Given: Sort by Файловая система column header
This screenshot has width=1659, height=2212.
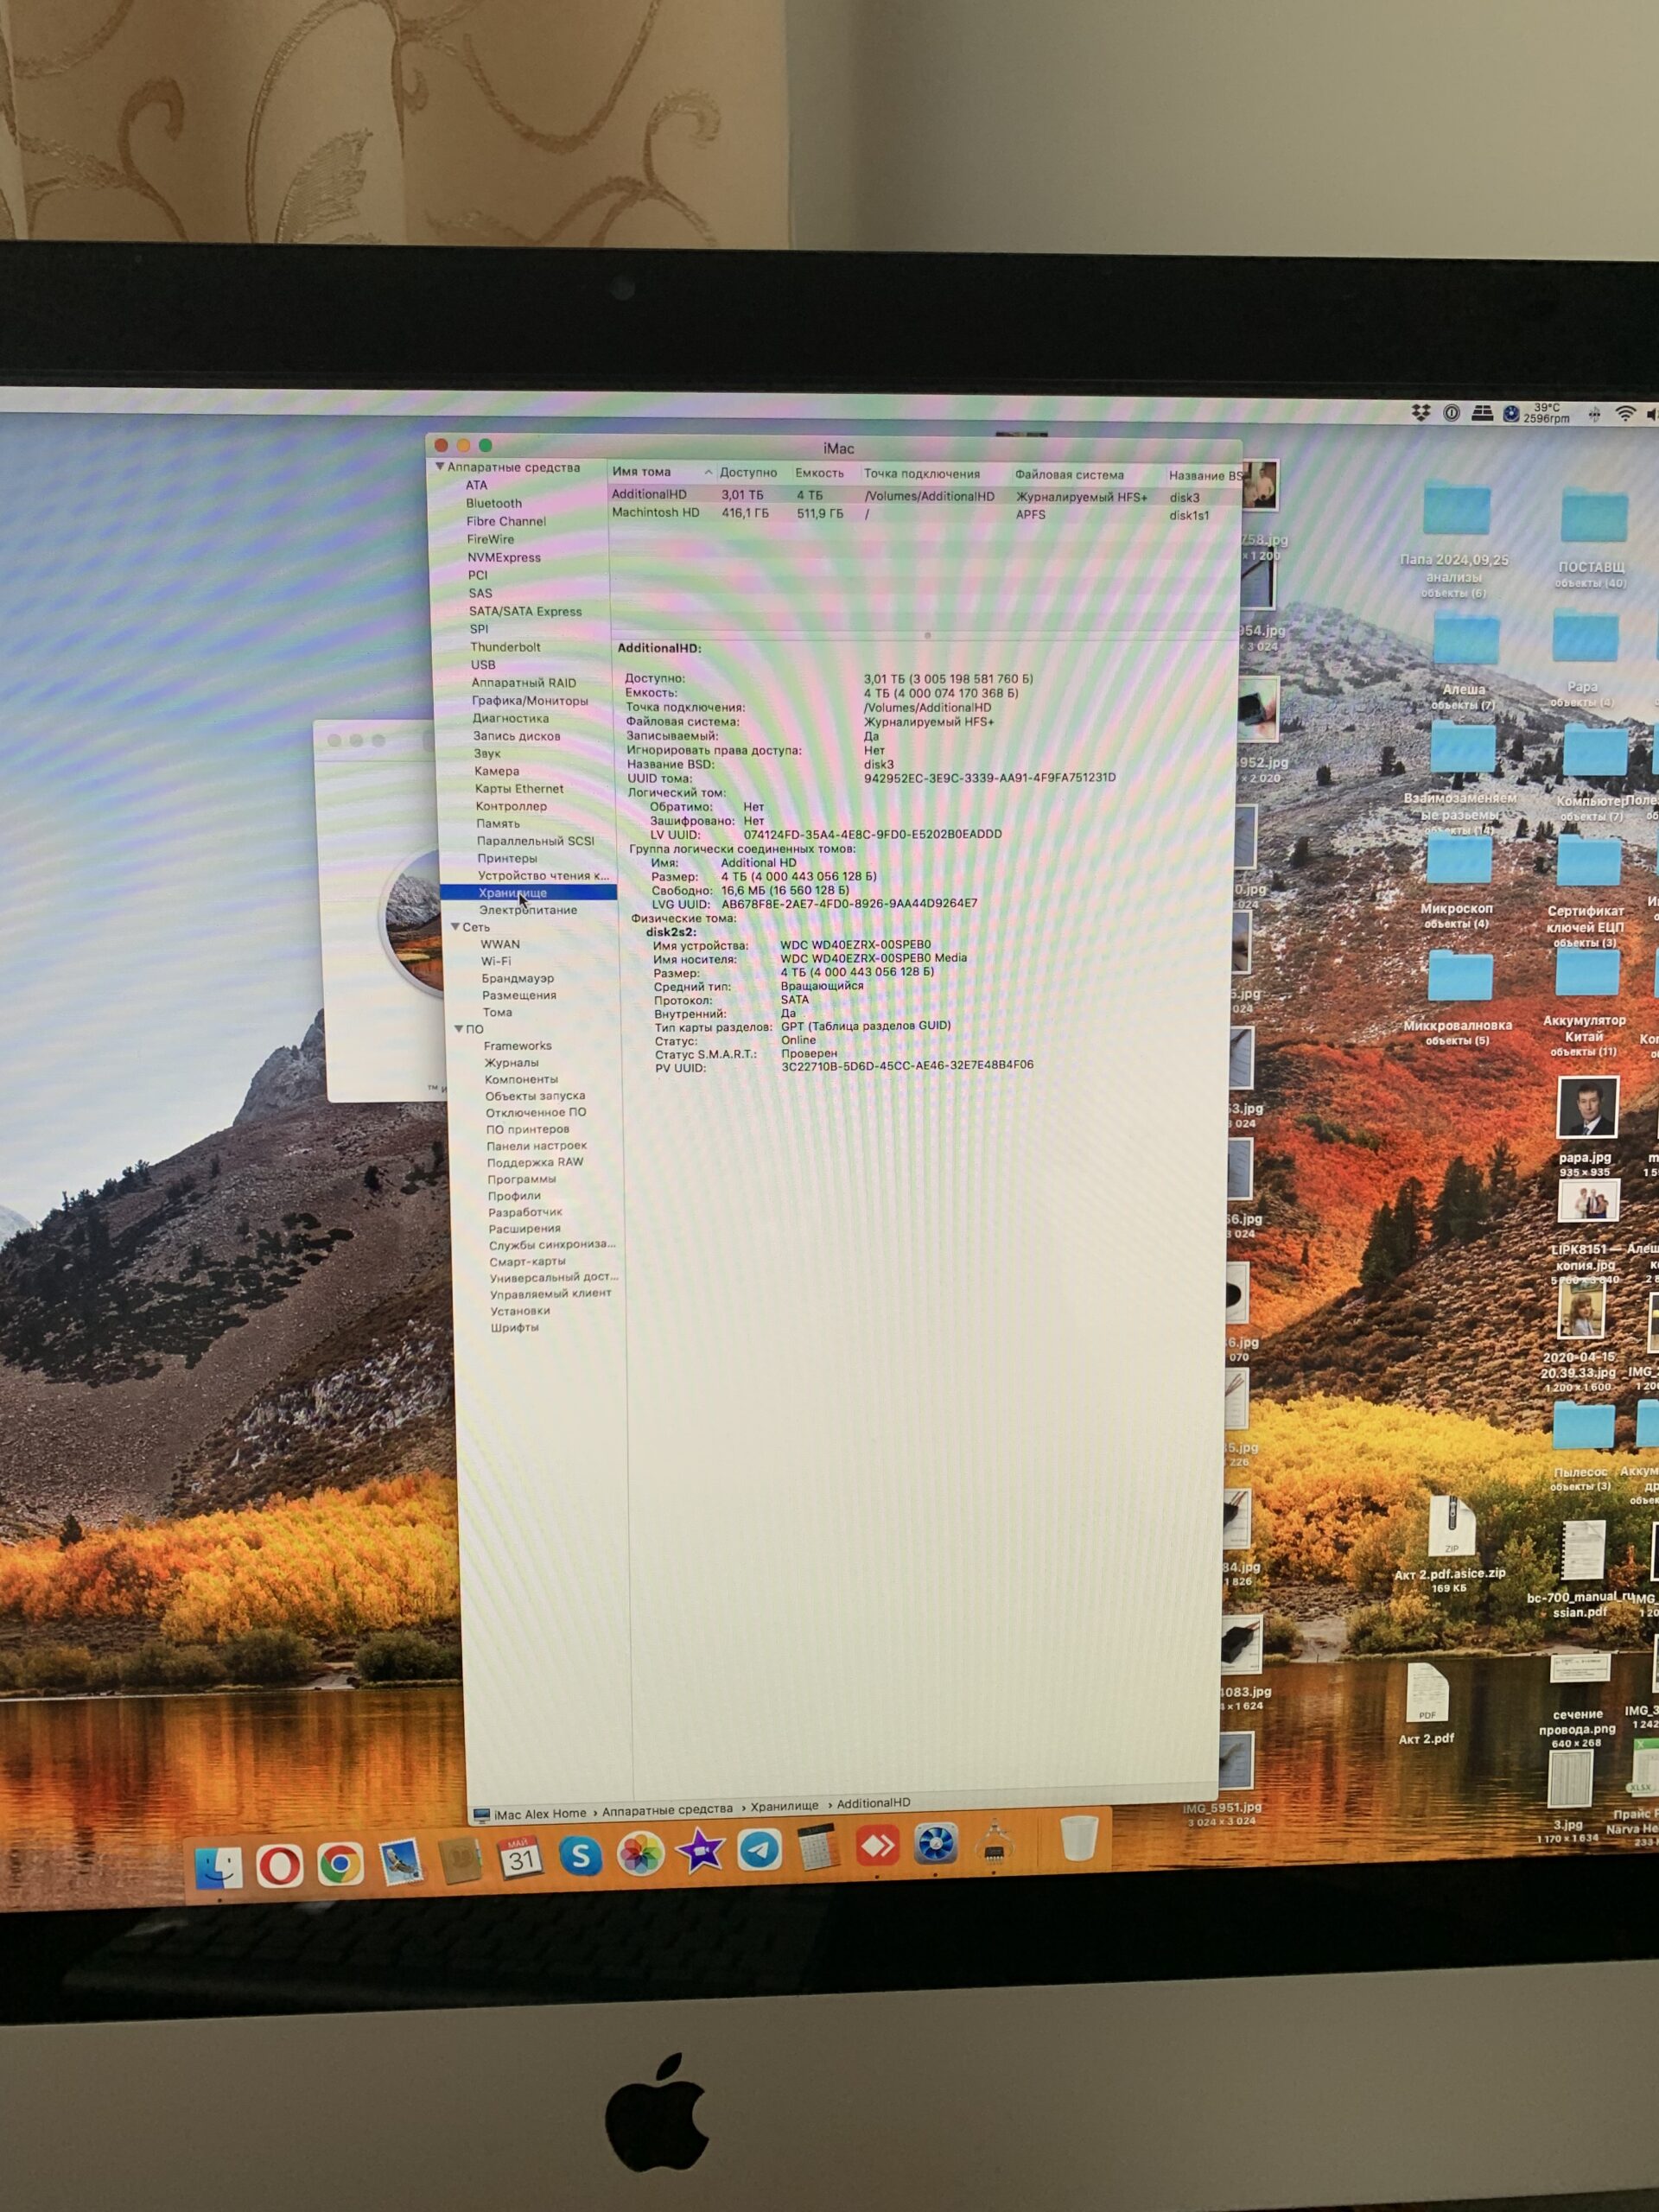Looking at the screenshot, I should click(1069, 475).
